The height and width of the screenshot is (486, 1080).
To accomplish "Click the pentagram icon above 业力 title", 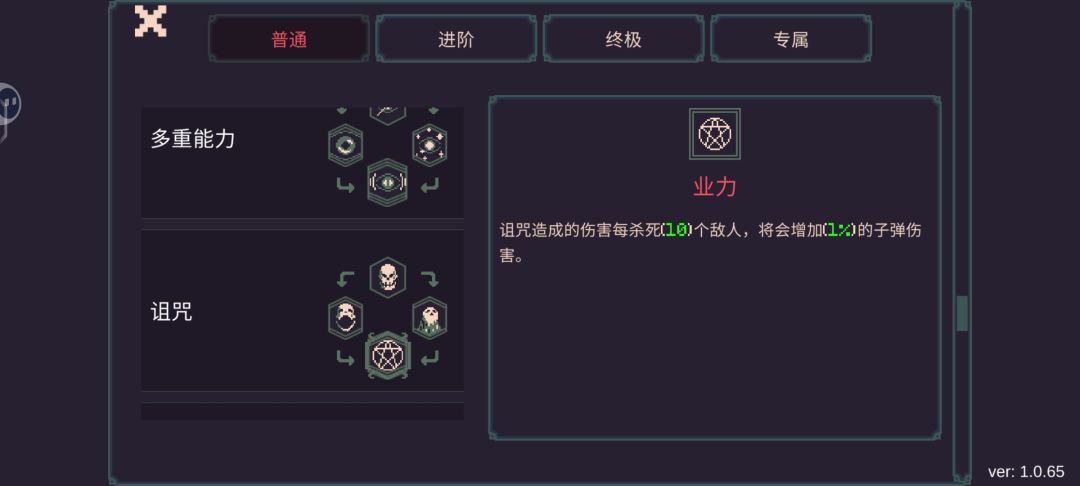I will tap(715, 134).
